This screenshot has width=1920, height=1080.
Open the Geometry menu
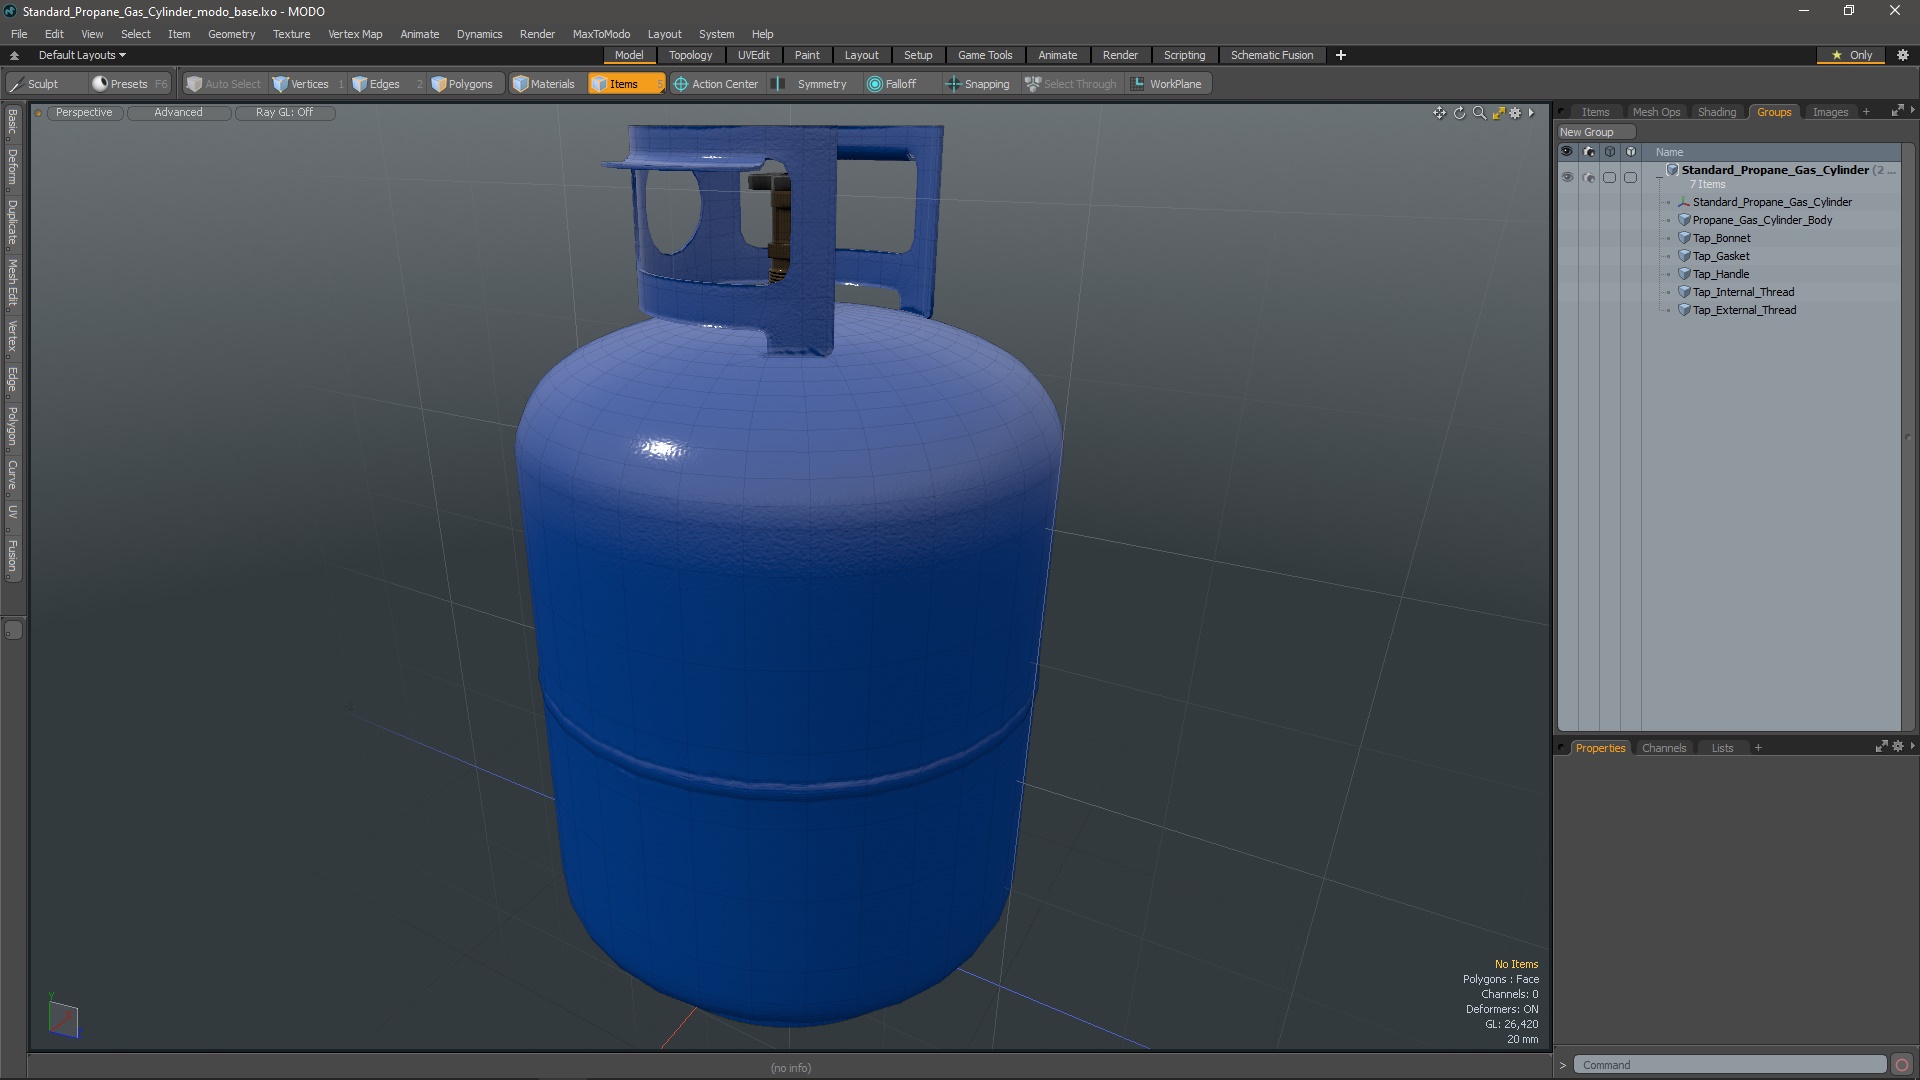231,34
